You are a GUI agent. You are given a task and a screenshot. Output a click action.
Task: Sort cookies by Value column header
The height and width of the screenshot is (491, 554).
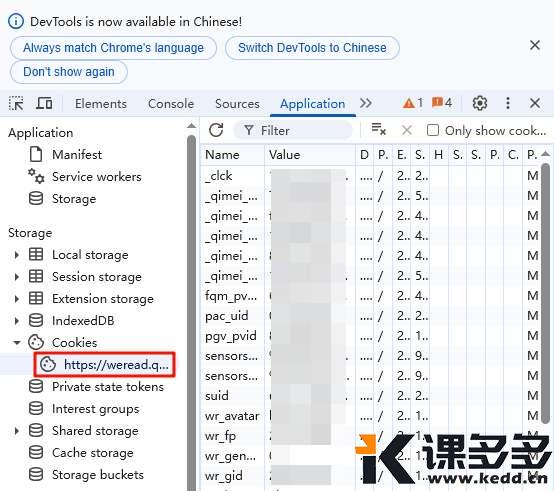pyautogui.click(x=310, y=155)
